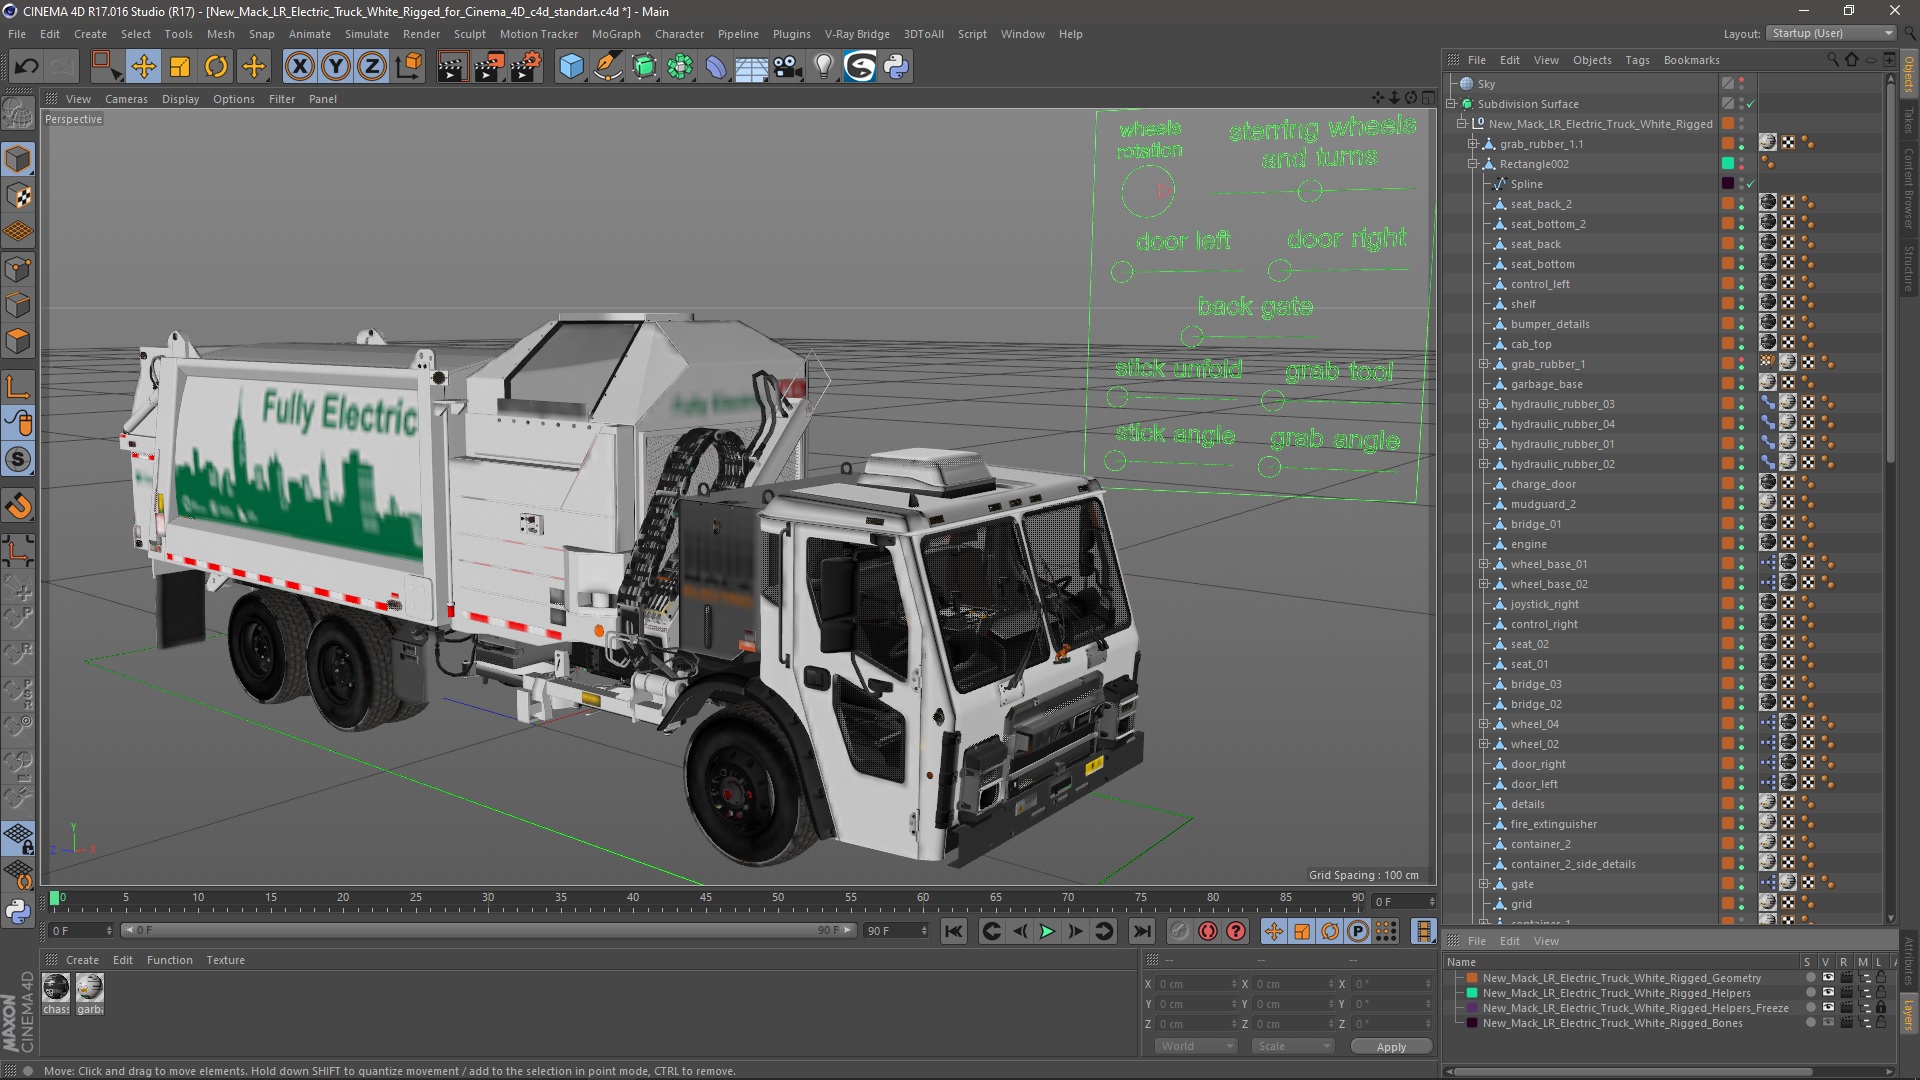This screenshot has height=1080, width=1920.
Task: Collapse the Rectangle002 object
Action: (x=1472, y=164)
